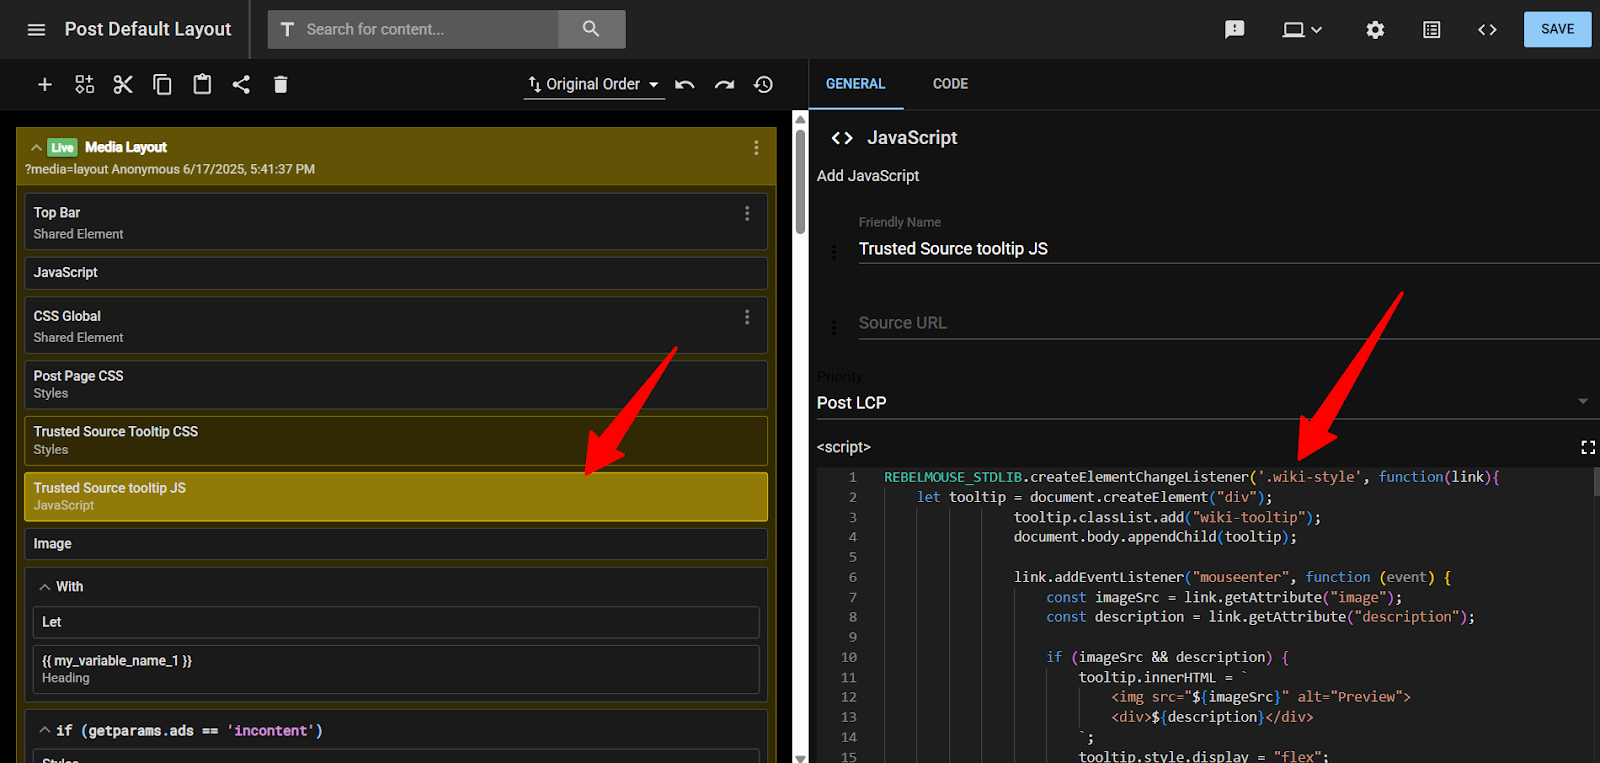Collapse the With block
The image size is (1600, 763).
(x=45, y=587)
